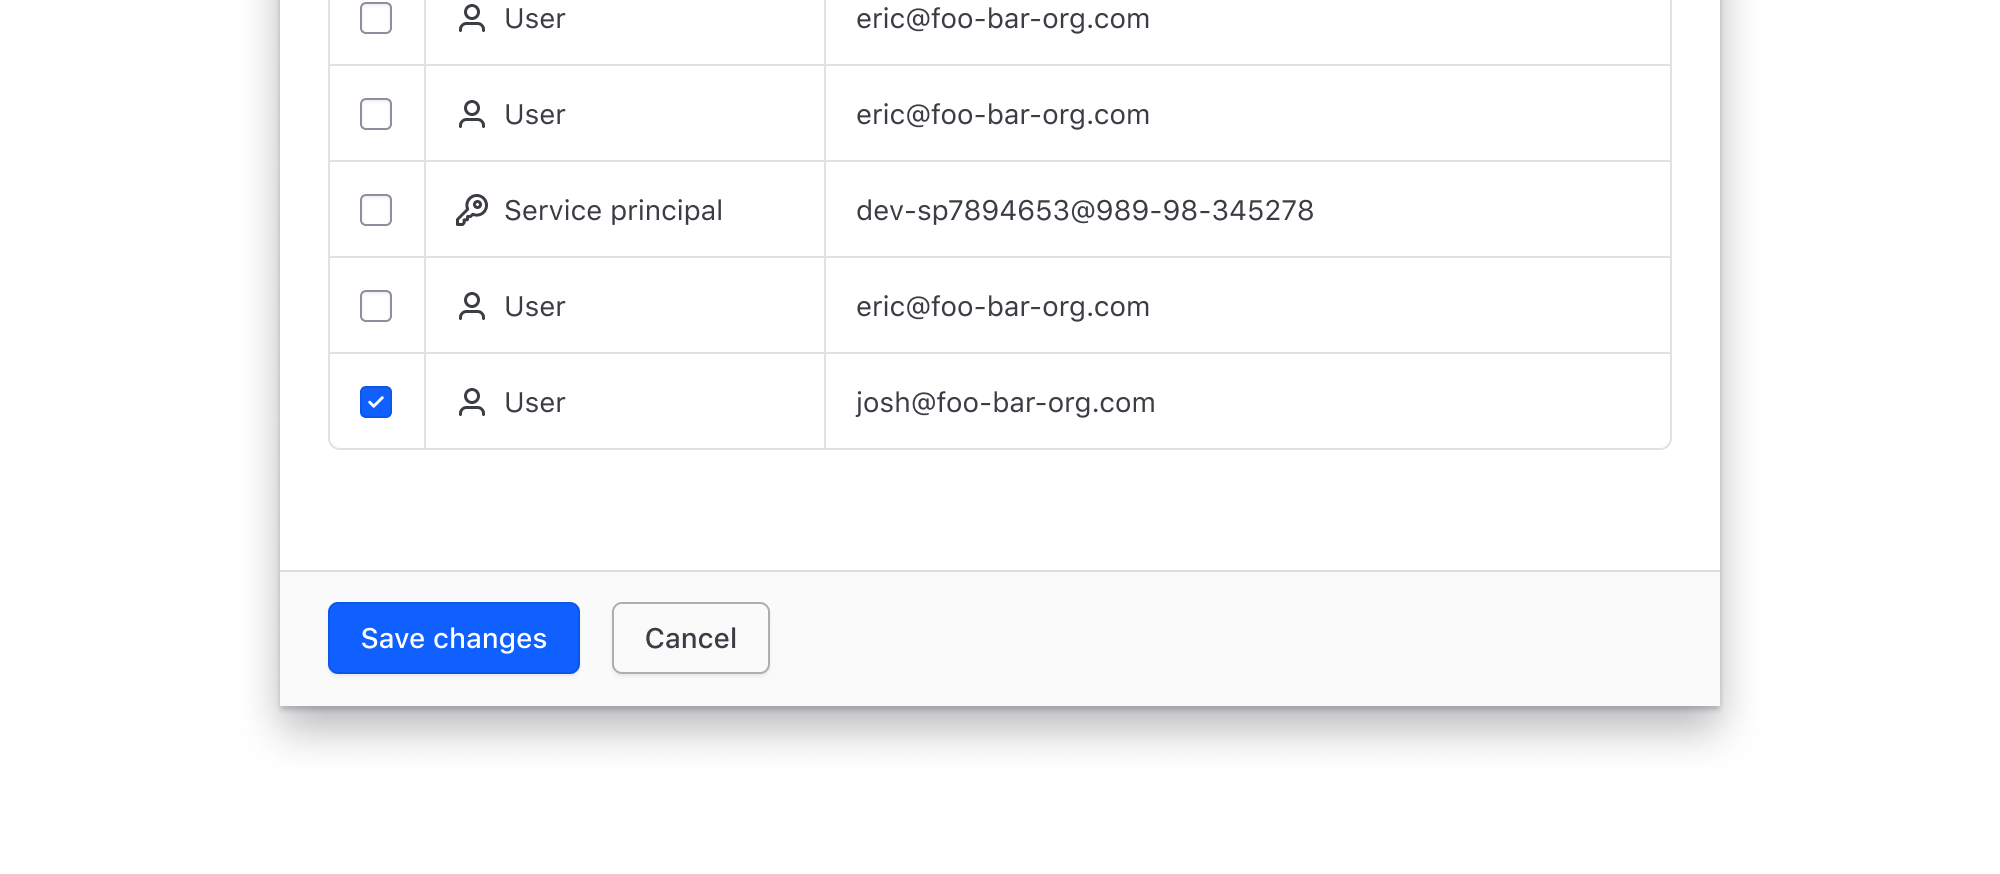Click user icon in the cut-off topmost row
This screenshot has height=874, width=2000.
click(471, 18)
